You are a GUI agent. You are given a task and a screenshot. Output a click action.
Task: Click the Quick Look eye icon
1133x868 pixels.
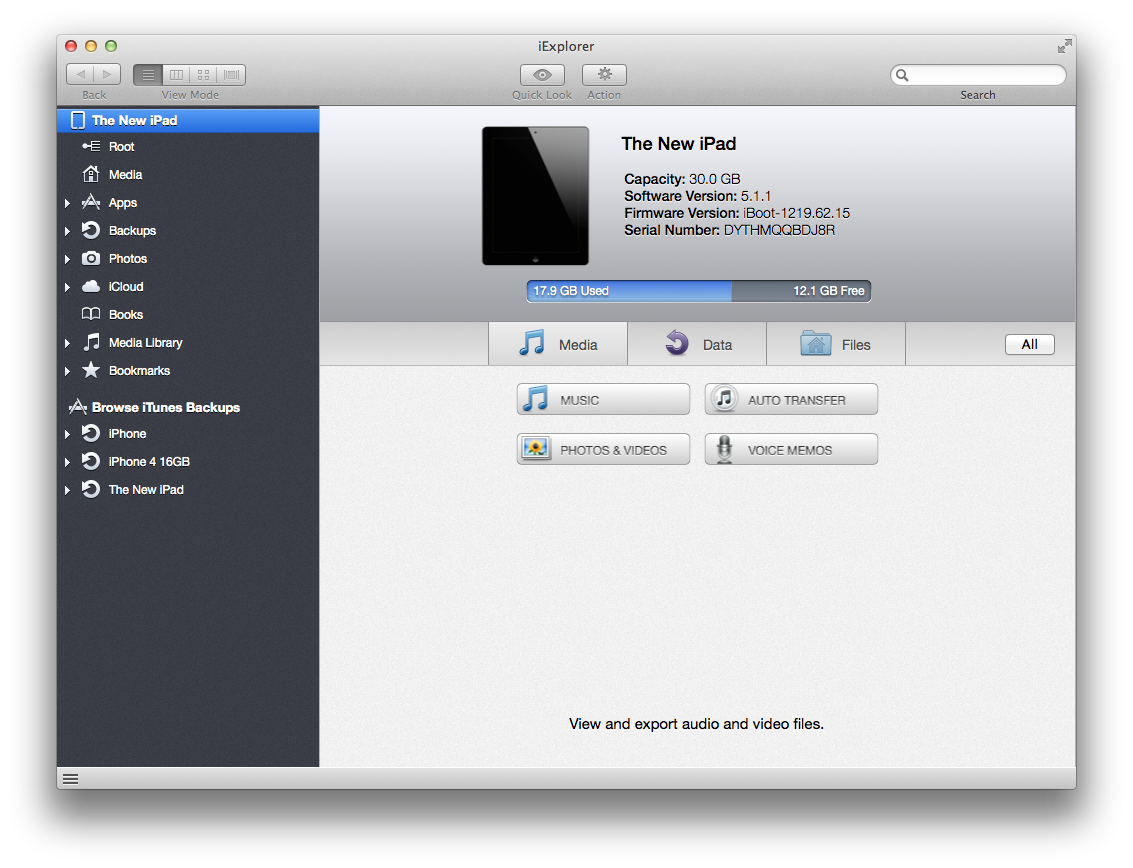point(542,75)
